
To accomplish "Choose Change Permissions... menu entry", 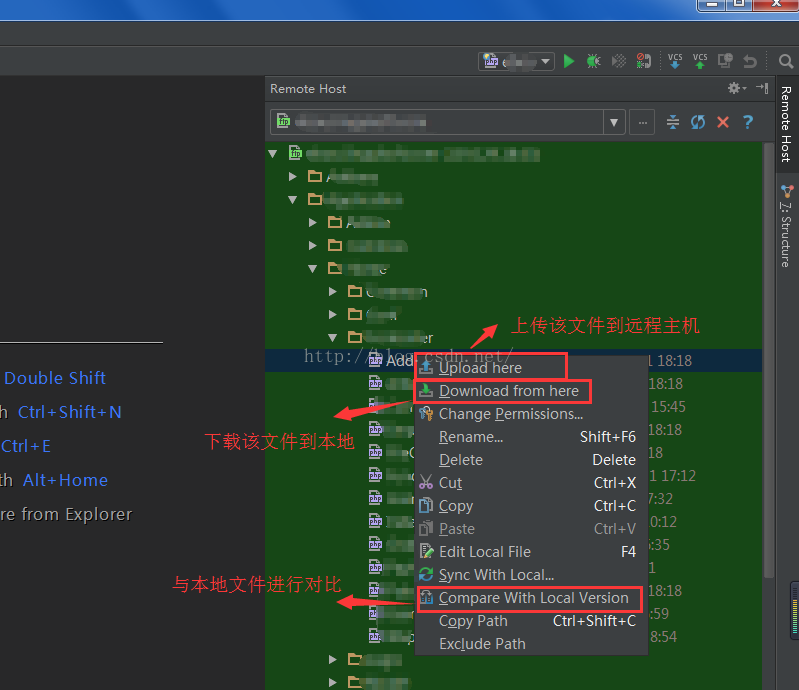I will (530, 414).
